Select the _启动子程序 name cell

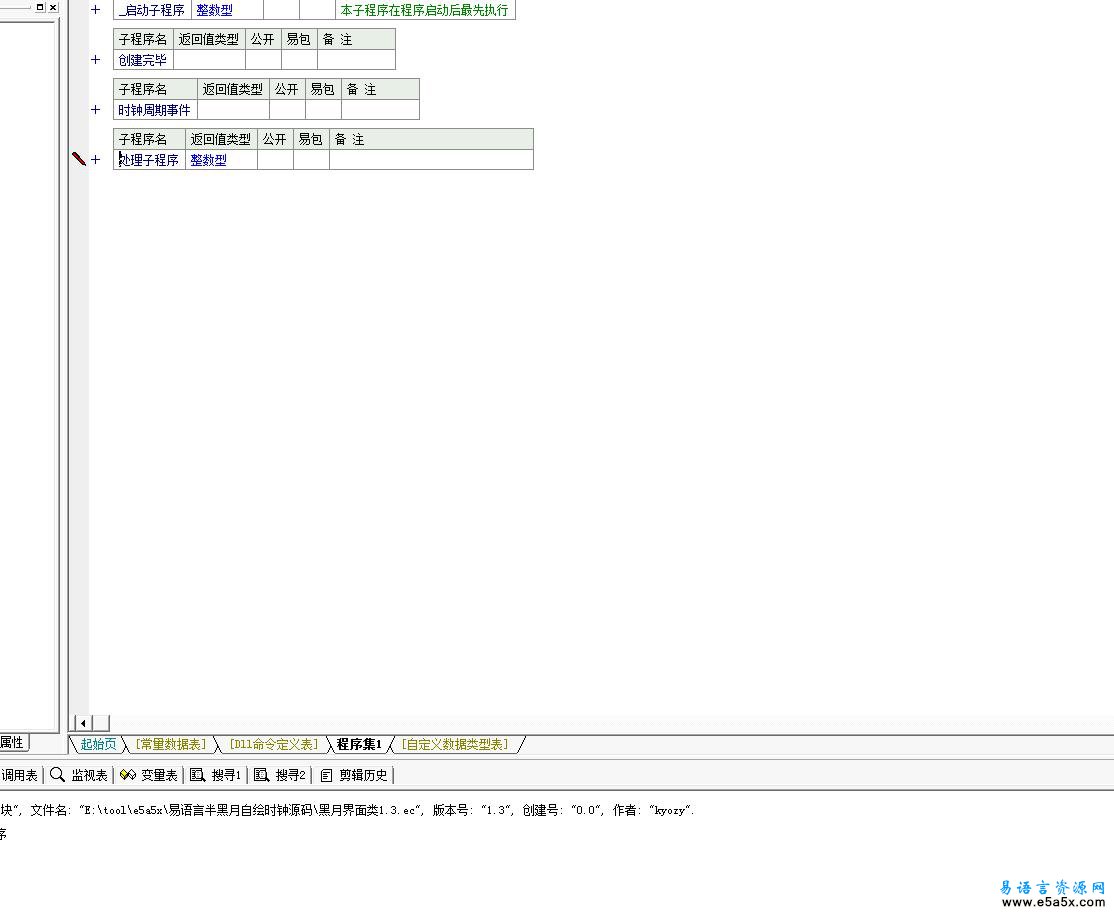pos(152,10)
